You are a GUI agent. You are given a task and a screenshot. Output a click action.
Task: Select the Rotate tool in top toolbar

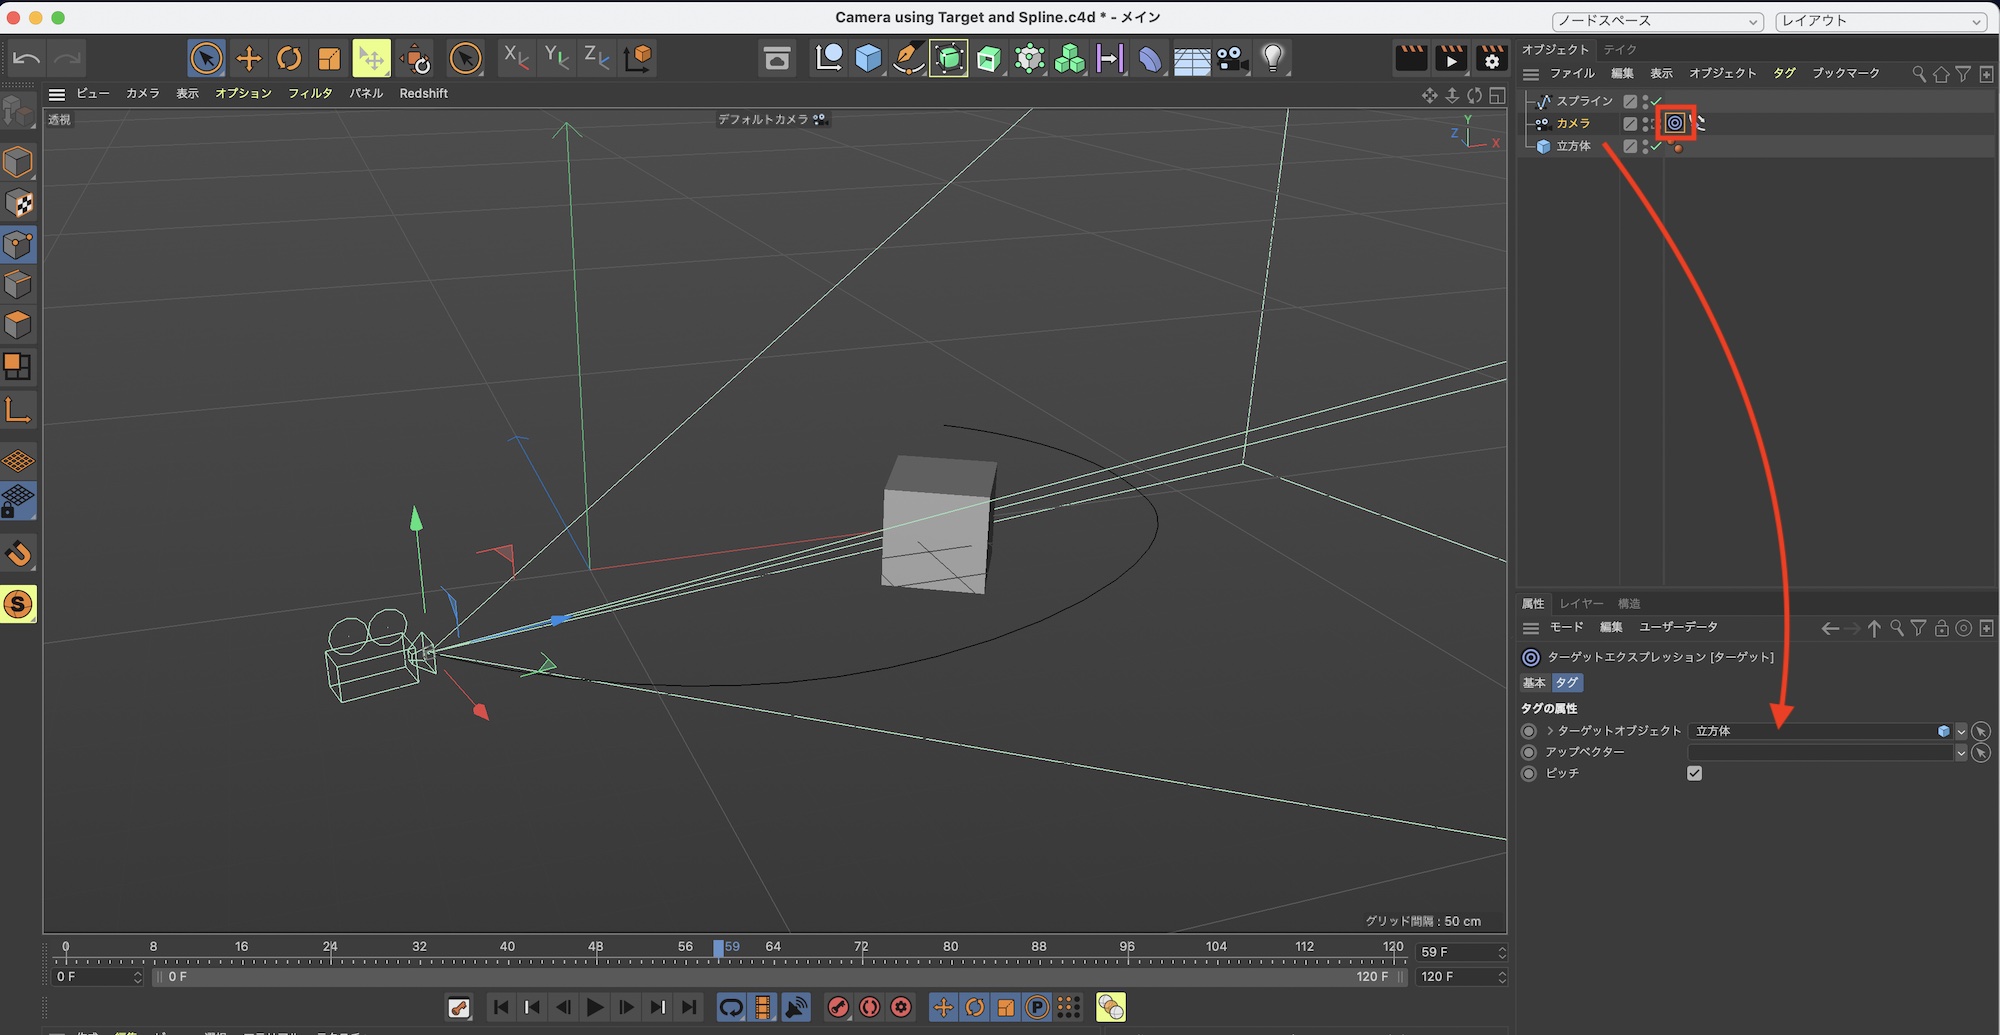[x=289, y=59]
